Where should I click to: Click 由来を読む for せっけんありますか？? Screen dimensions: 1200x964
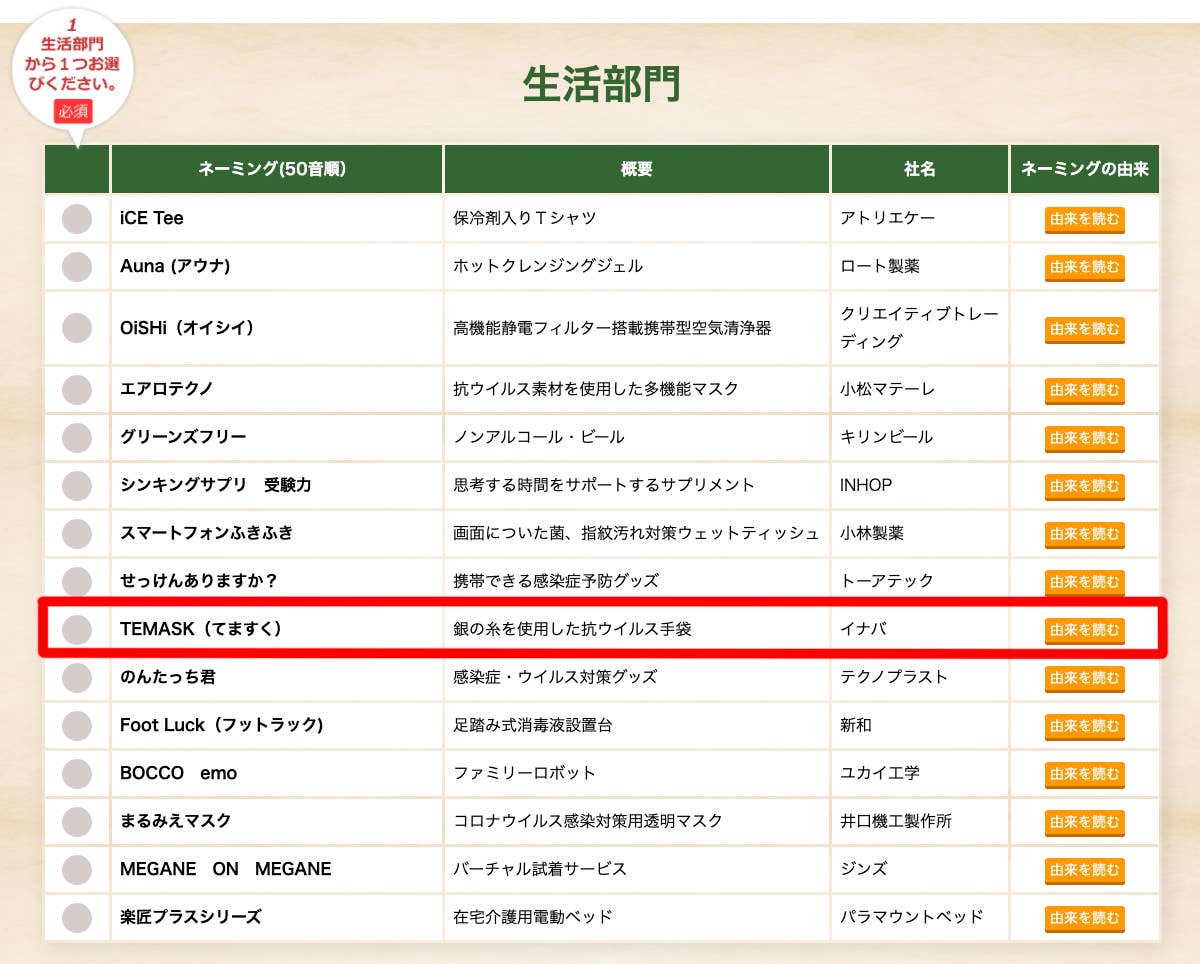1085,582
